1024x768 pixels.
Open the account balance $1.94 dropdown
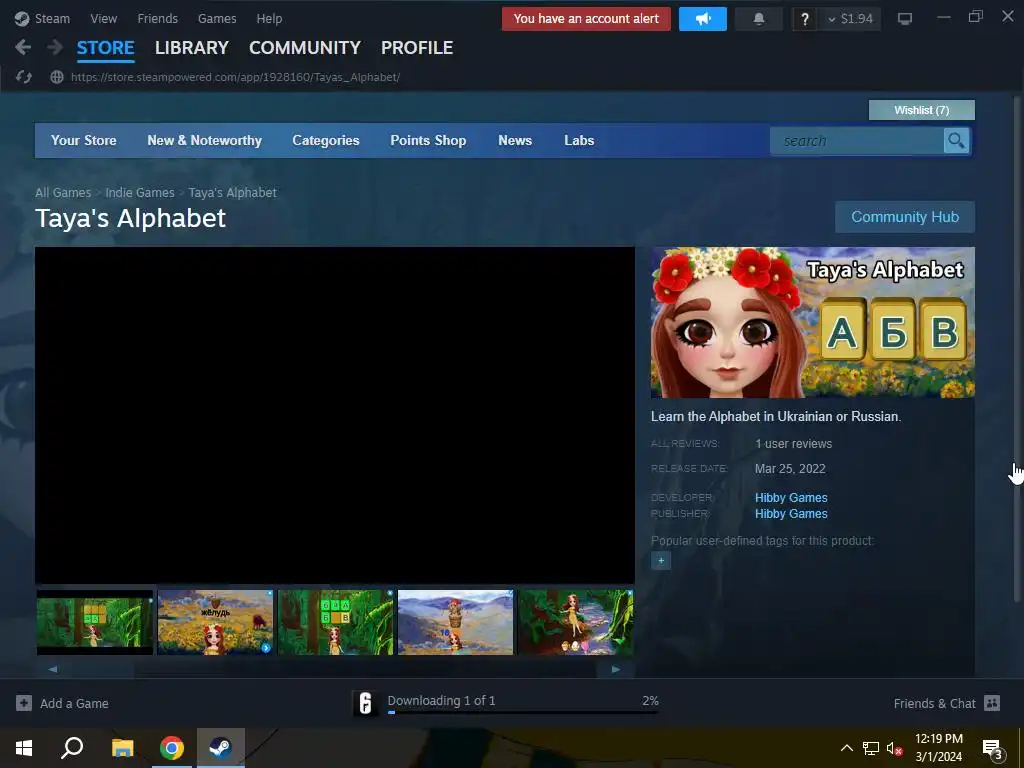pyautogui.click(x=850, y=19)
